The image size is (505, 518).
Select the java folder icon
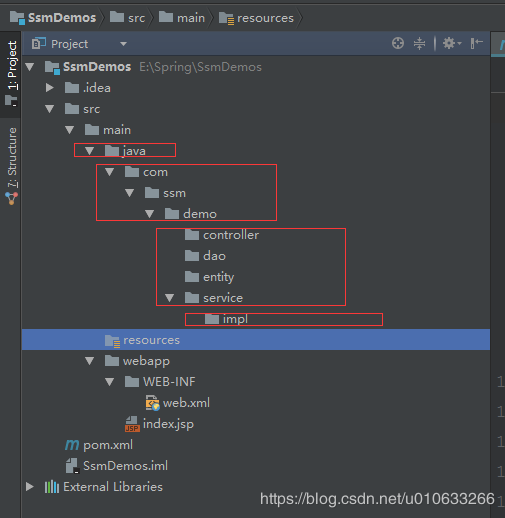point(112,151)
